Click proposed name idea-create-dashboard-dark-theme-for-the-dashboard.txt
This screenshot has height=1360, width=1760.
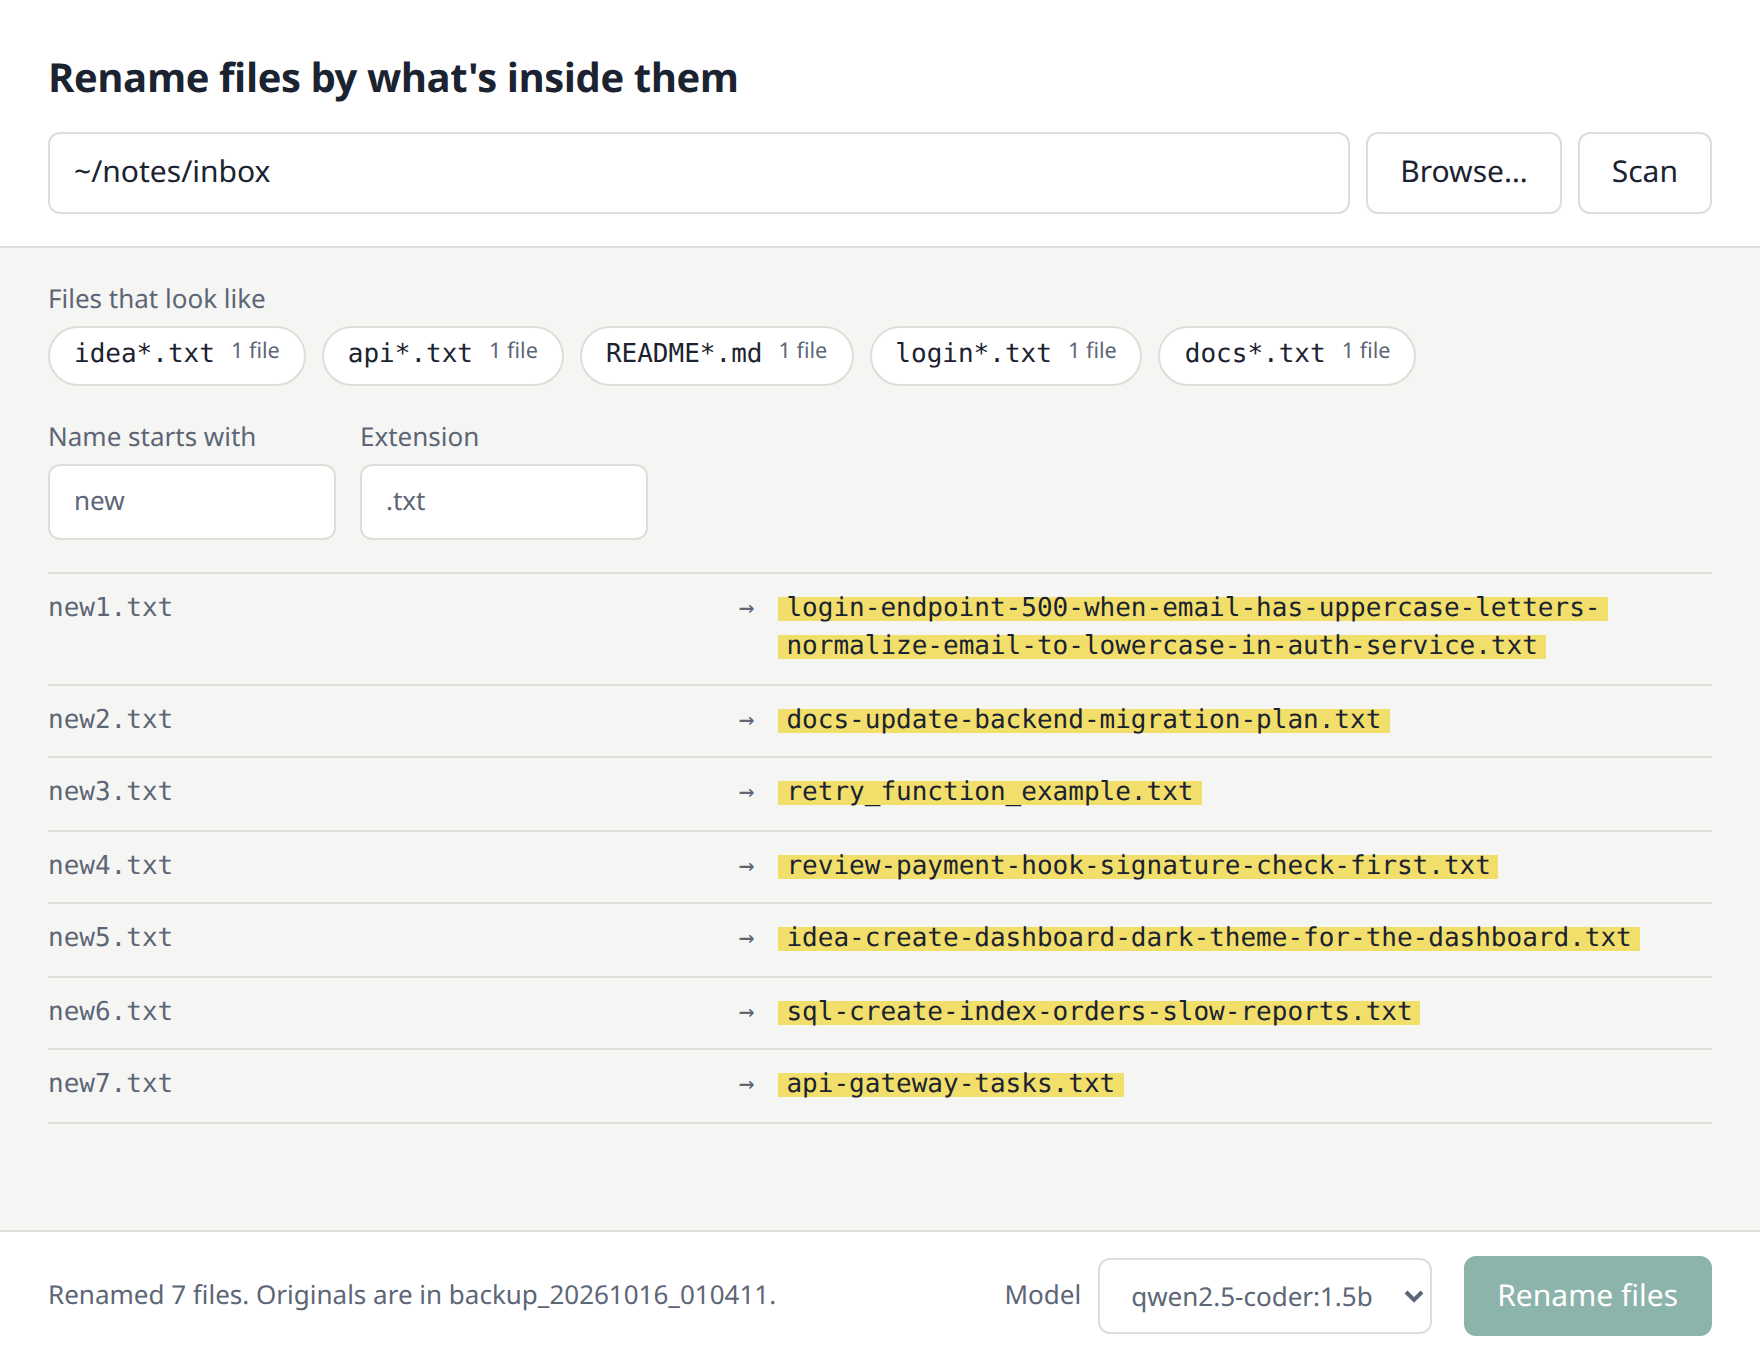(1209, 938)
